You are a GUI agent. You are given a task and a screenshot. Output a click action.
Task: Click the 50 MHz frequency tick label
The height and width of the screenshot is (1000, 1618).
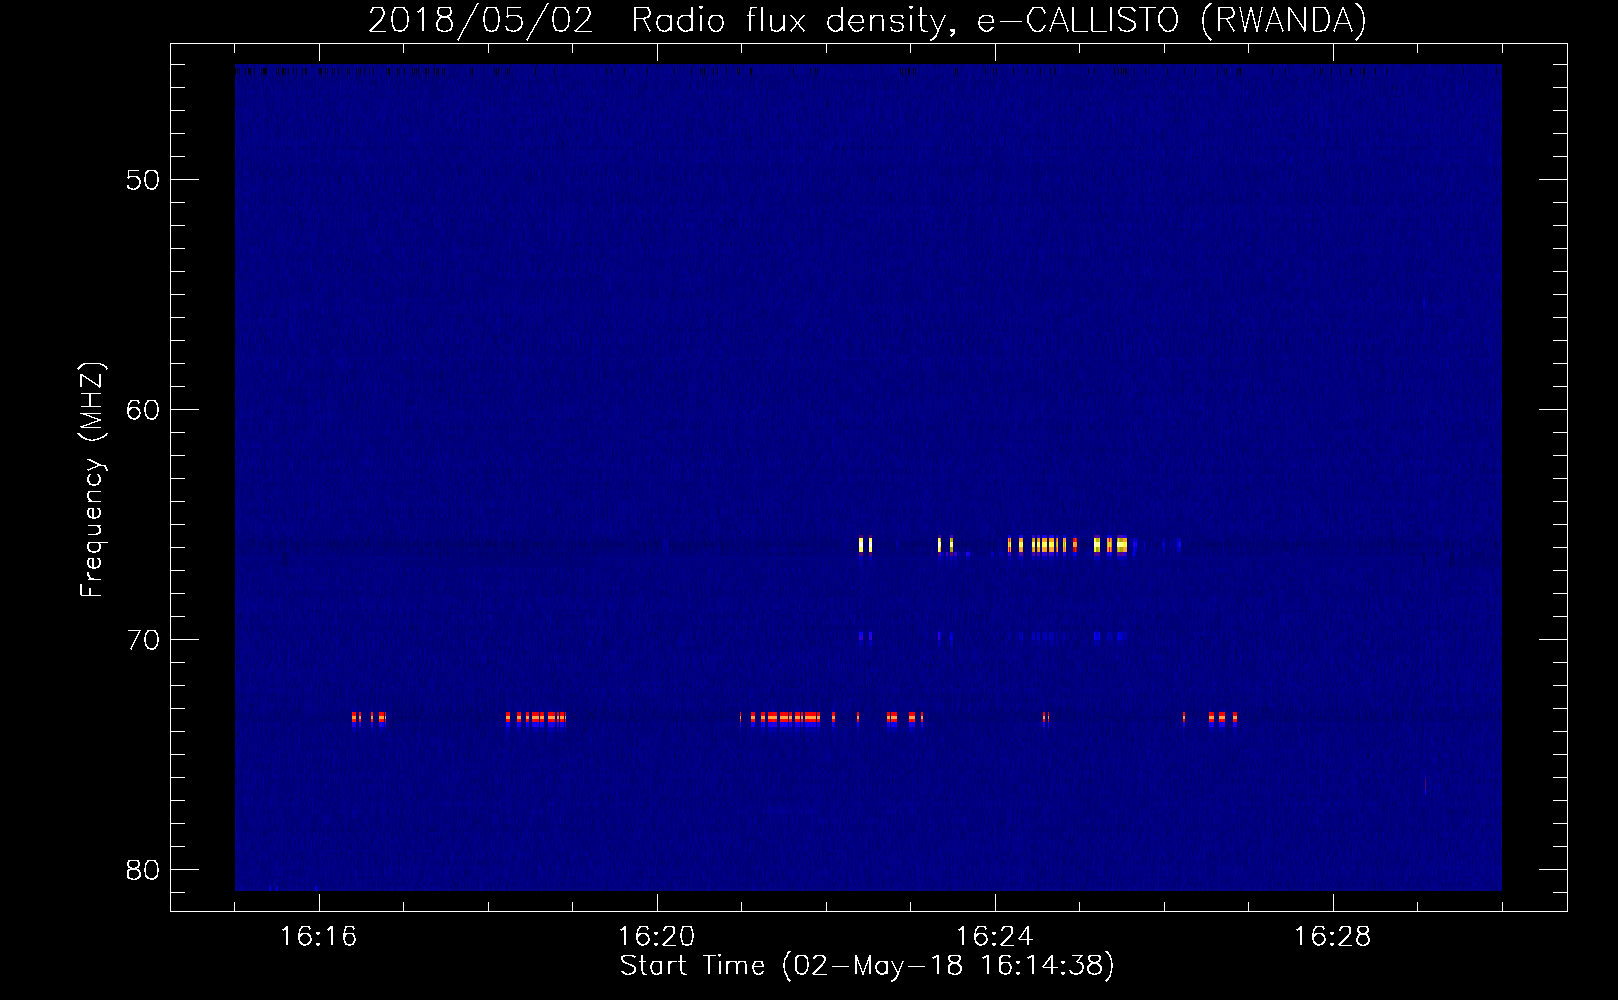click(143, 181)
